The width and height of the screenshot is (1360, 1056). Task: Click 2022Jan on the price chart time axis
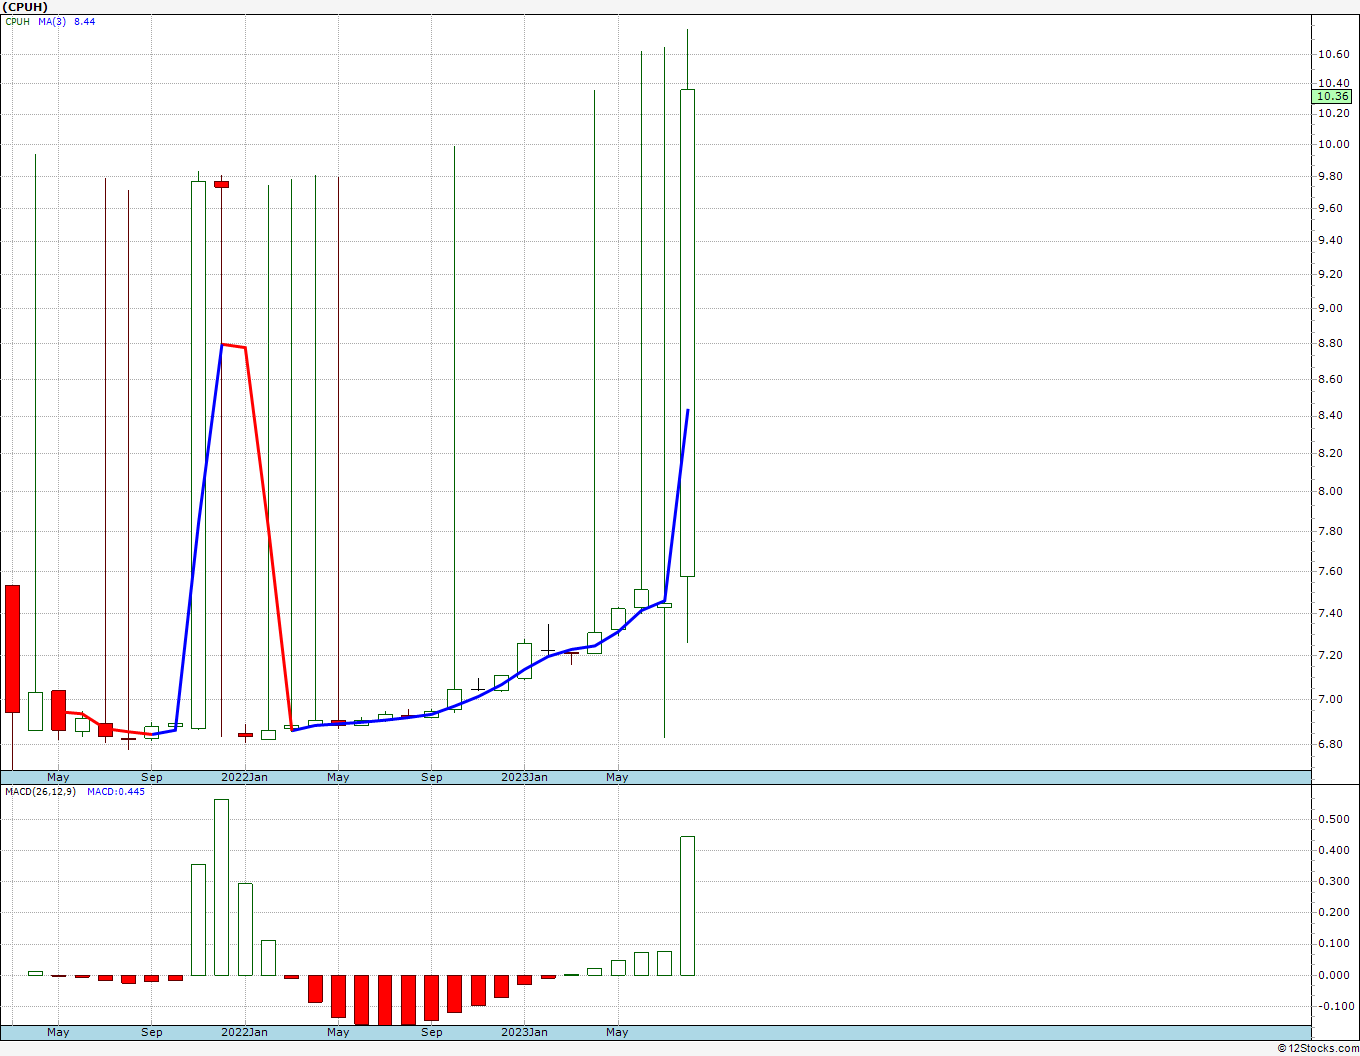(244, 777)
